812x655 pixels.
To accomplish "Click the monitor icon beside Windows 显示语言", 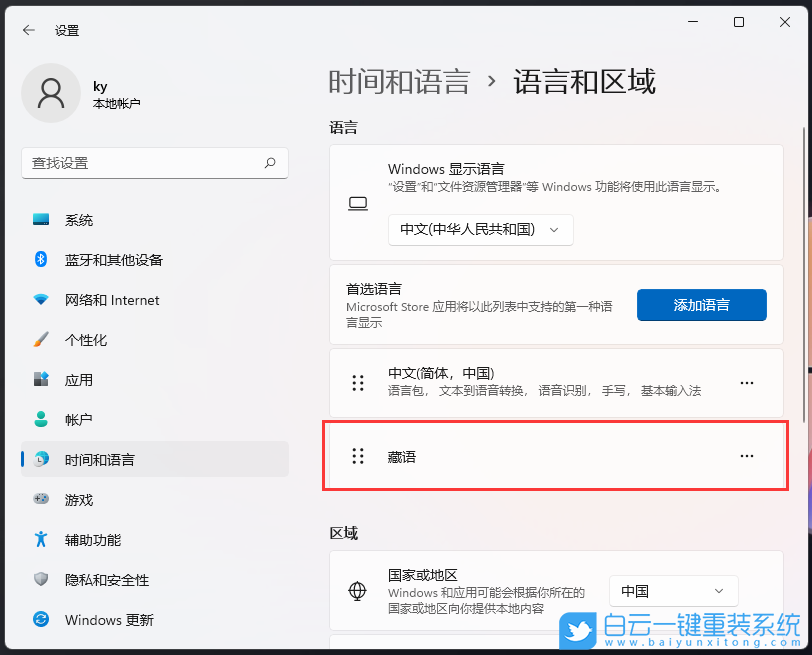I will [x=358, y=203].
